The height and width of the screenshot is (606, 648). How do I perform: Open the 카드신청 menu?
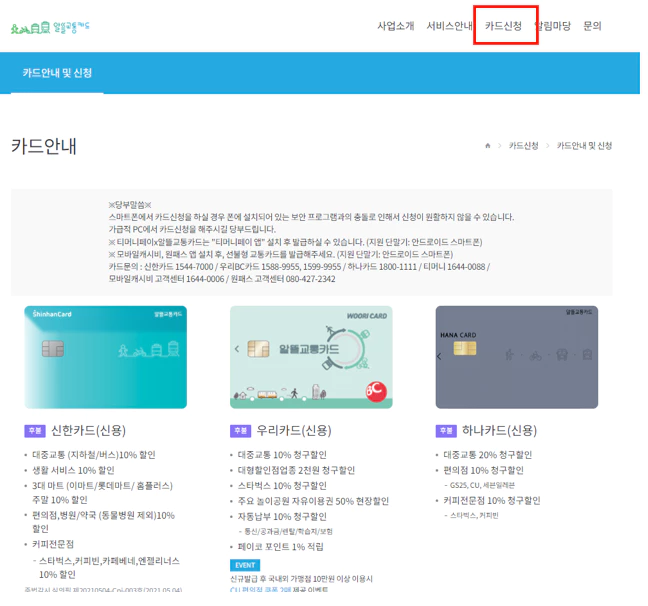[503, 26]
